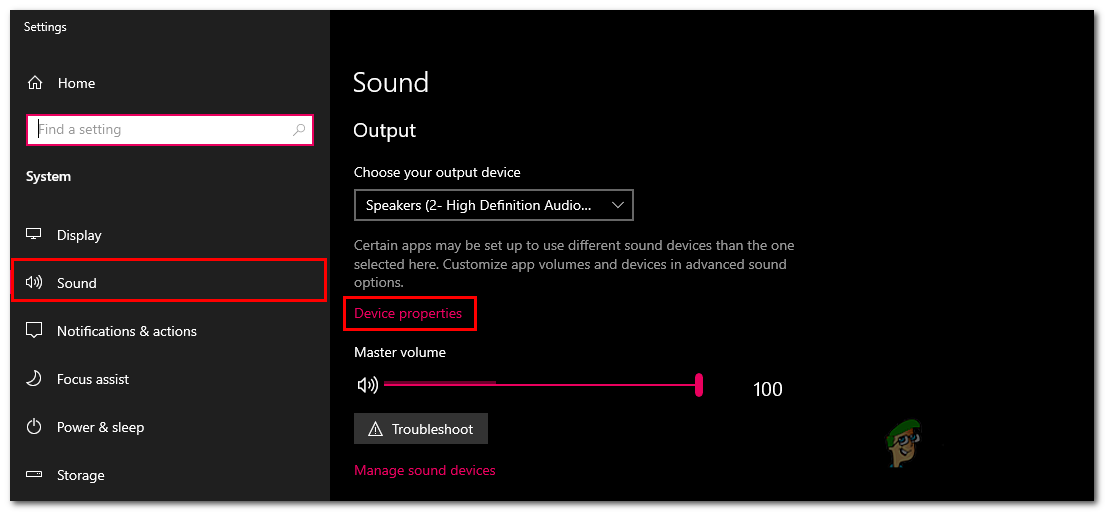Open Device properties link
Image resolution: width=1105 pixels, height=512 pixels.
408,313
